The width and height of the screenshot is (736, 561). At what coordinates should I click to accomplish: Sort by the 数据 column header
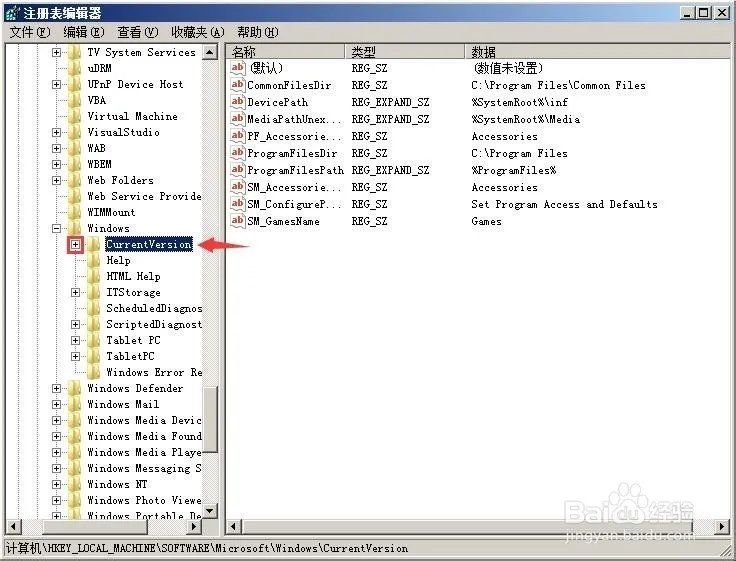598,52
